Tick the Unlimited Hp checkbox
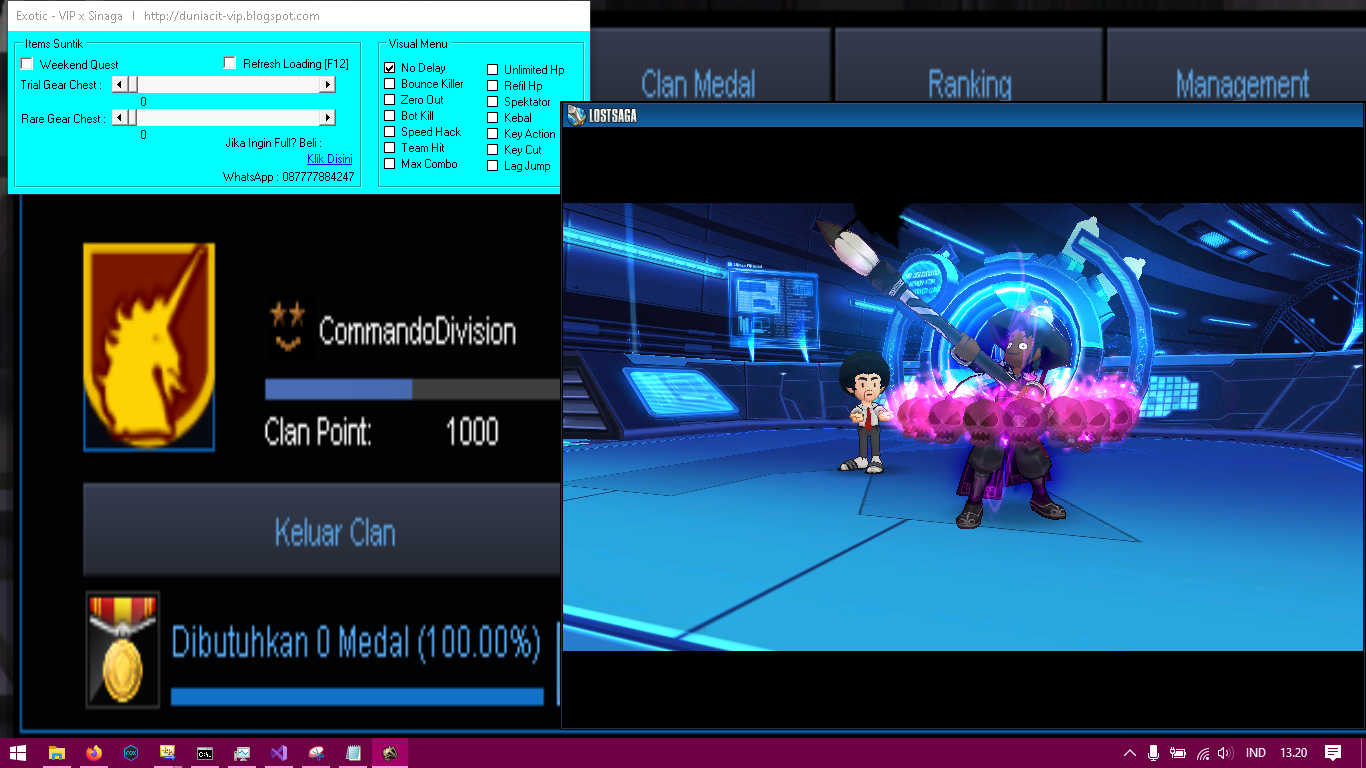The height and width of the screenshot is (768, 1366). tap(493, 70)
